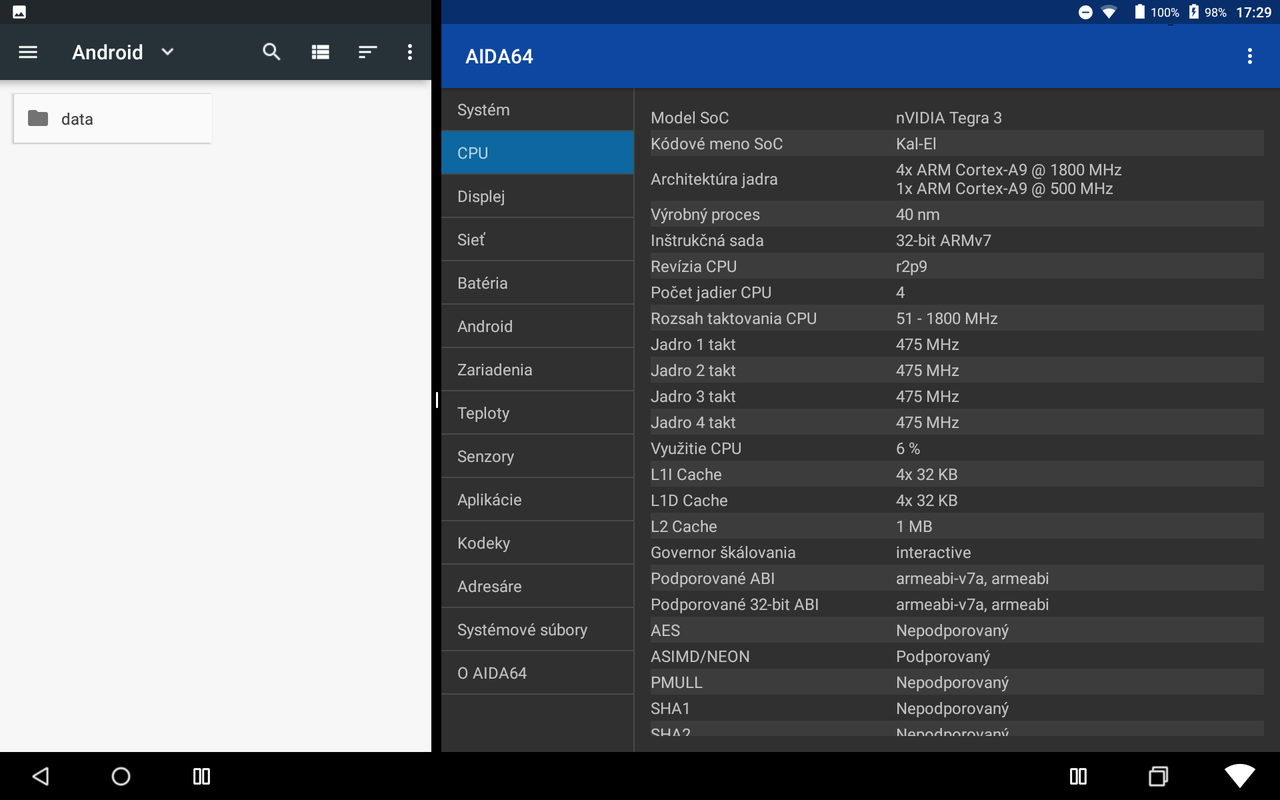The height and width of the screenshot is (800, 1280).
Task: Select the Výrobný proces label
Action: coord(705,214)
